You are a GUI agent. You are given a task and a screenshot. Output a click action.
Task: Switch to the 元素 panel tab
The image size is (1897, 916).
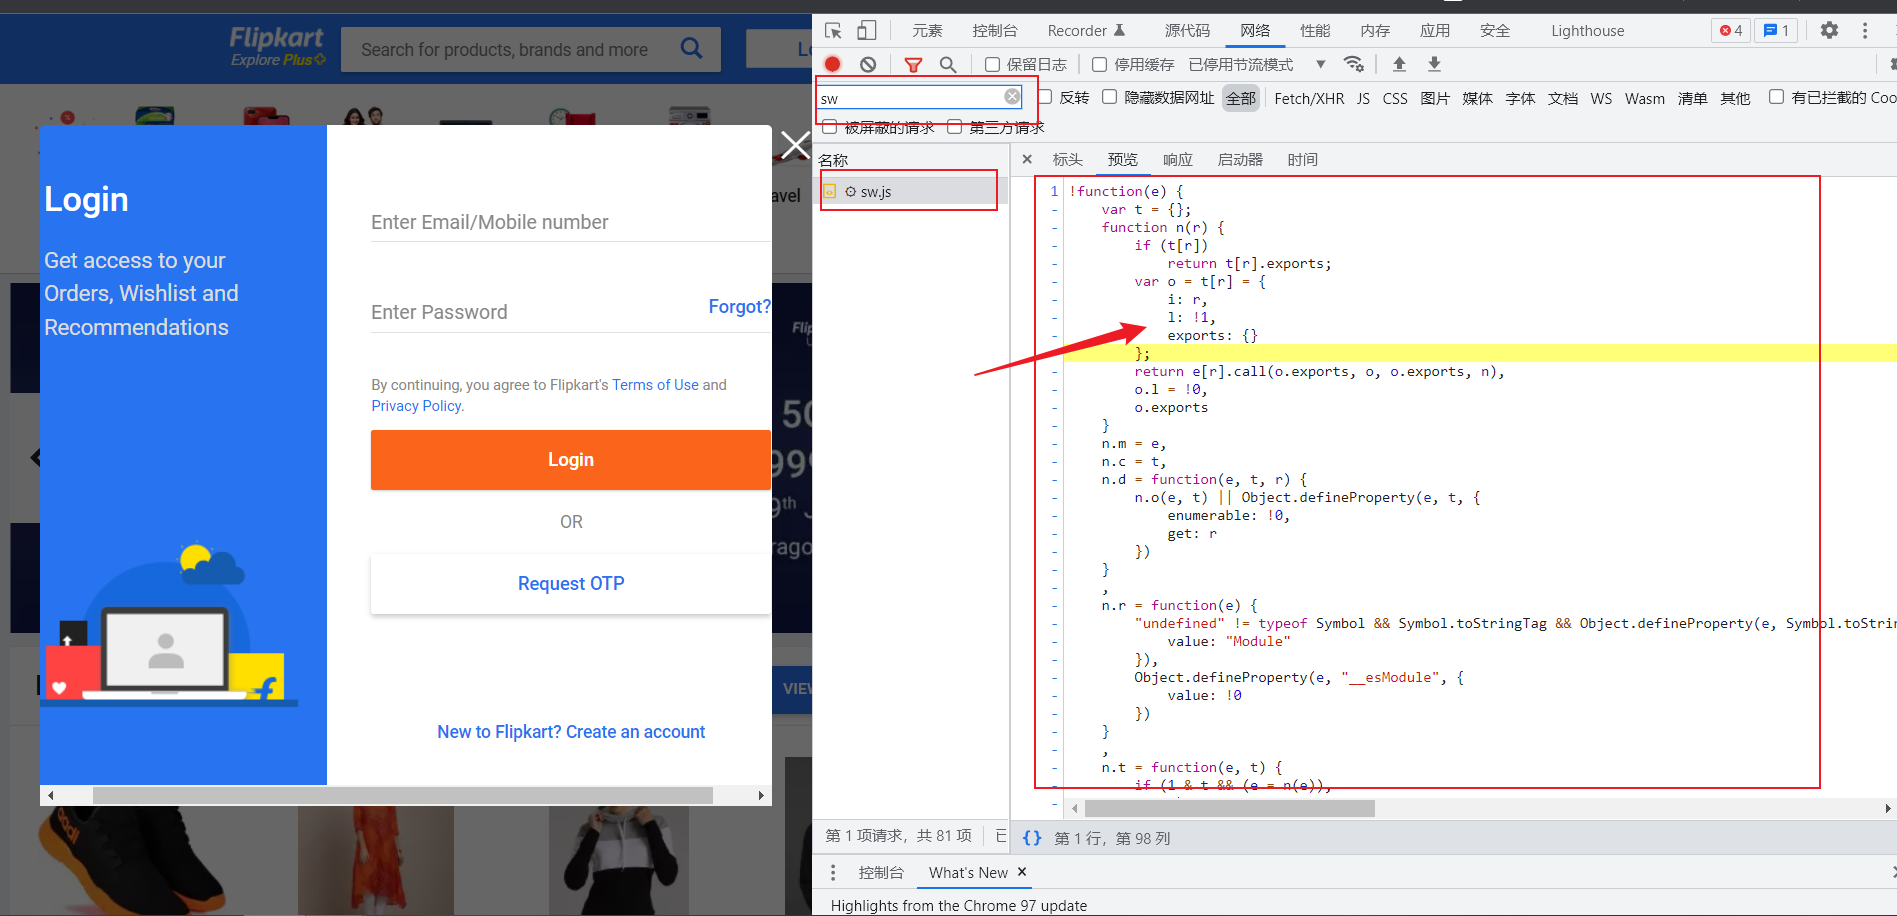pos(927,31)
